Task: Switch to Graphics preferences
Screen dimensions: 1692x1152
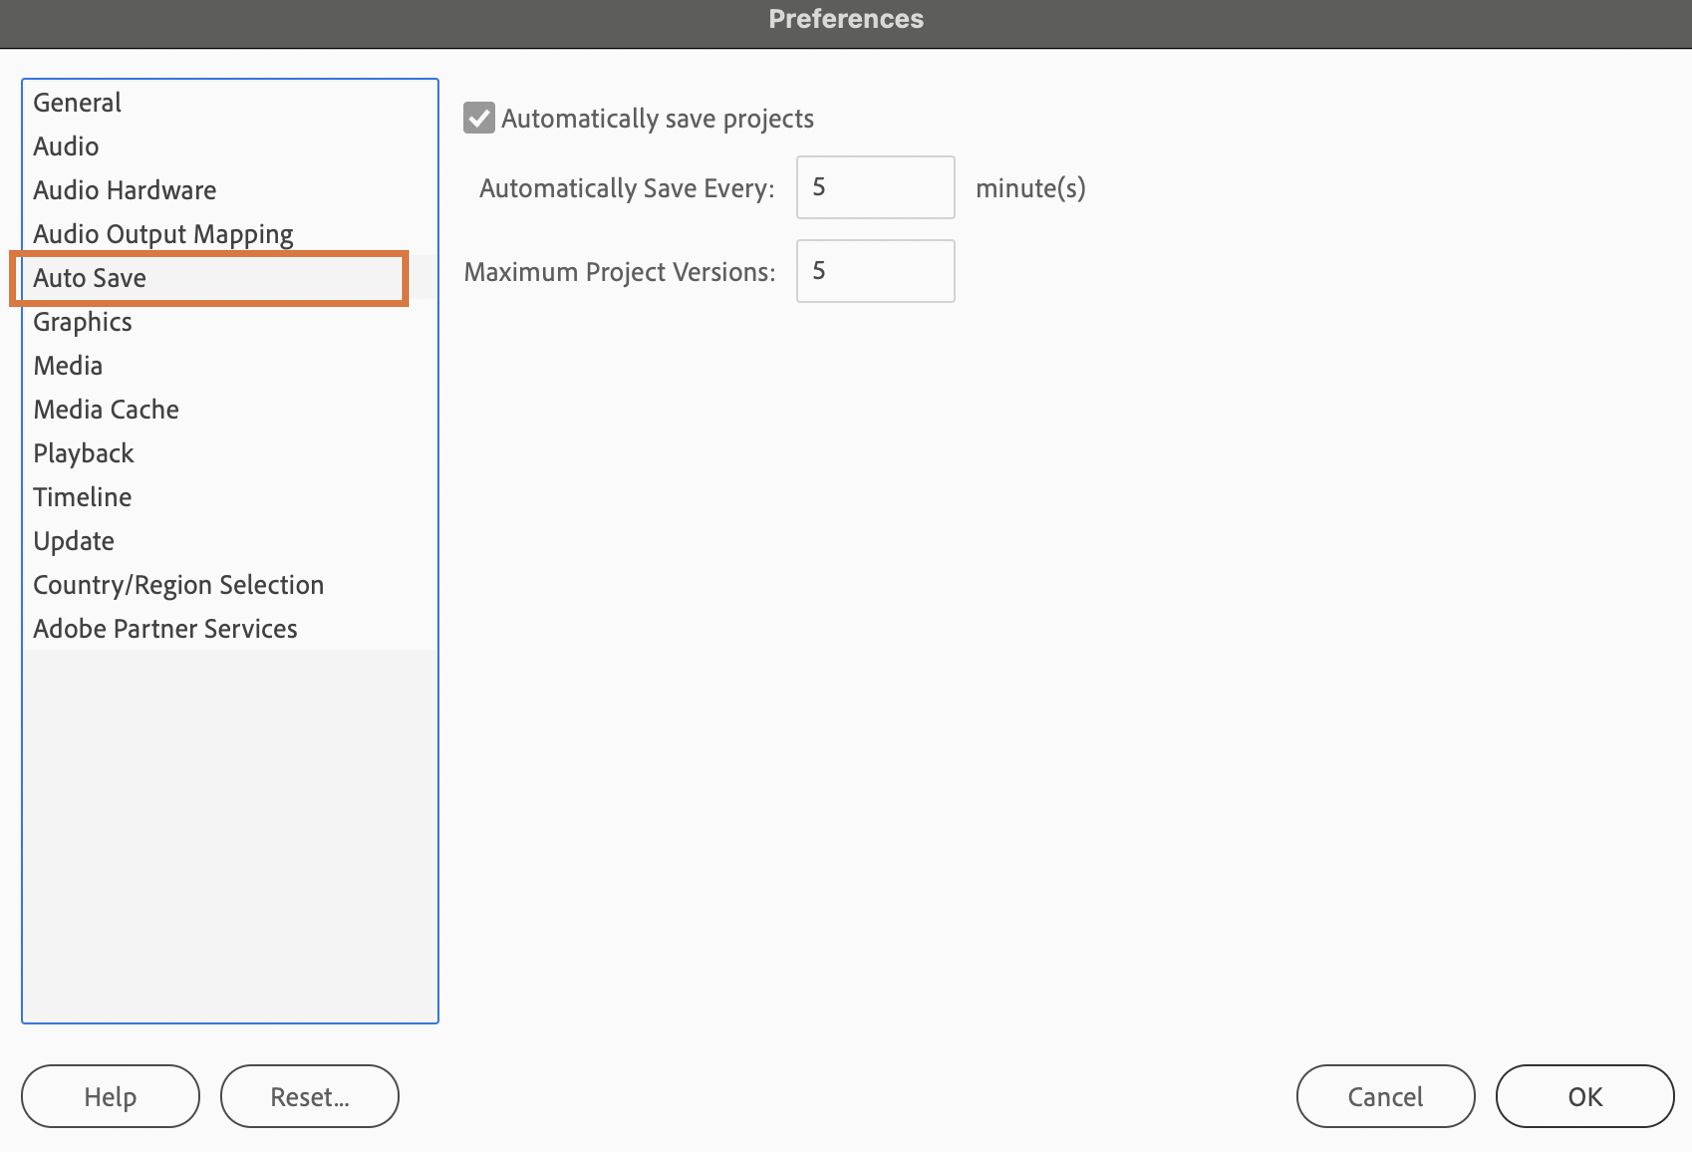Action: [x=82, y=322]
